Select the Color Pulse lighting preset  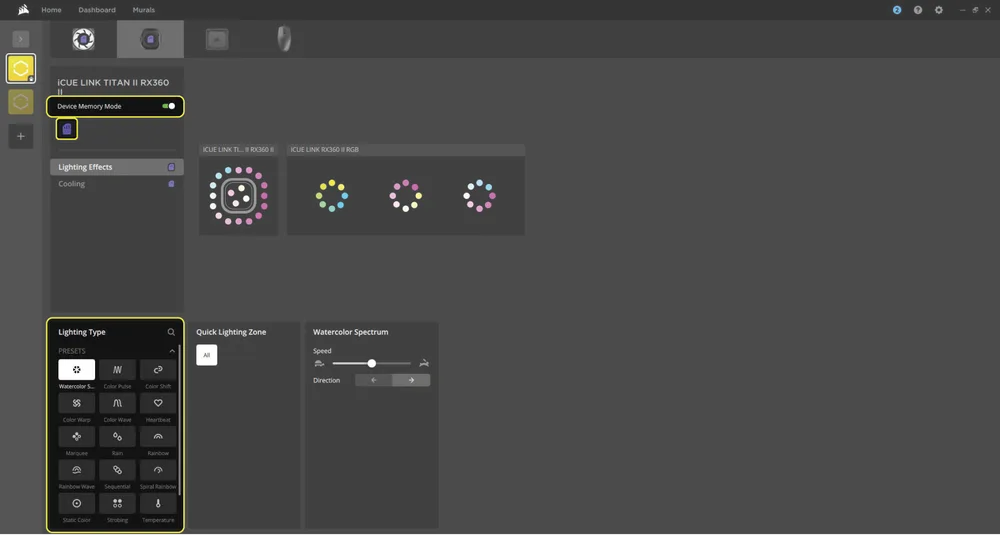(x=117, y=370)
